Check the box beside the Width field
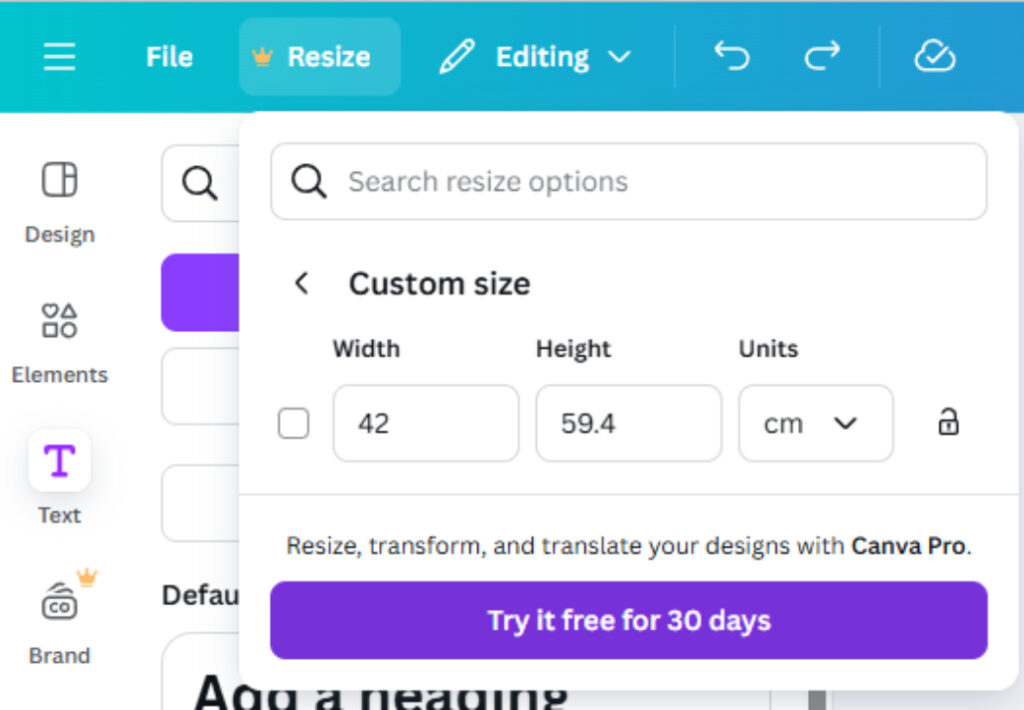Viewport: 1024px width, 710px height. [293, 423]
